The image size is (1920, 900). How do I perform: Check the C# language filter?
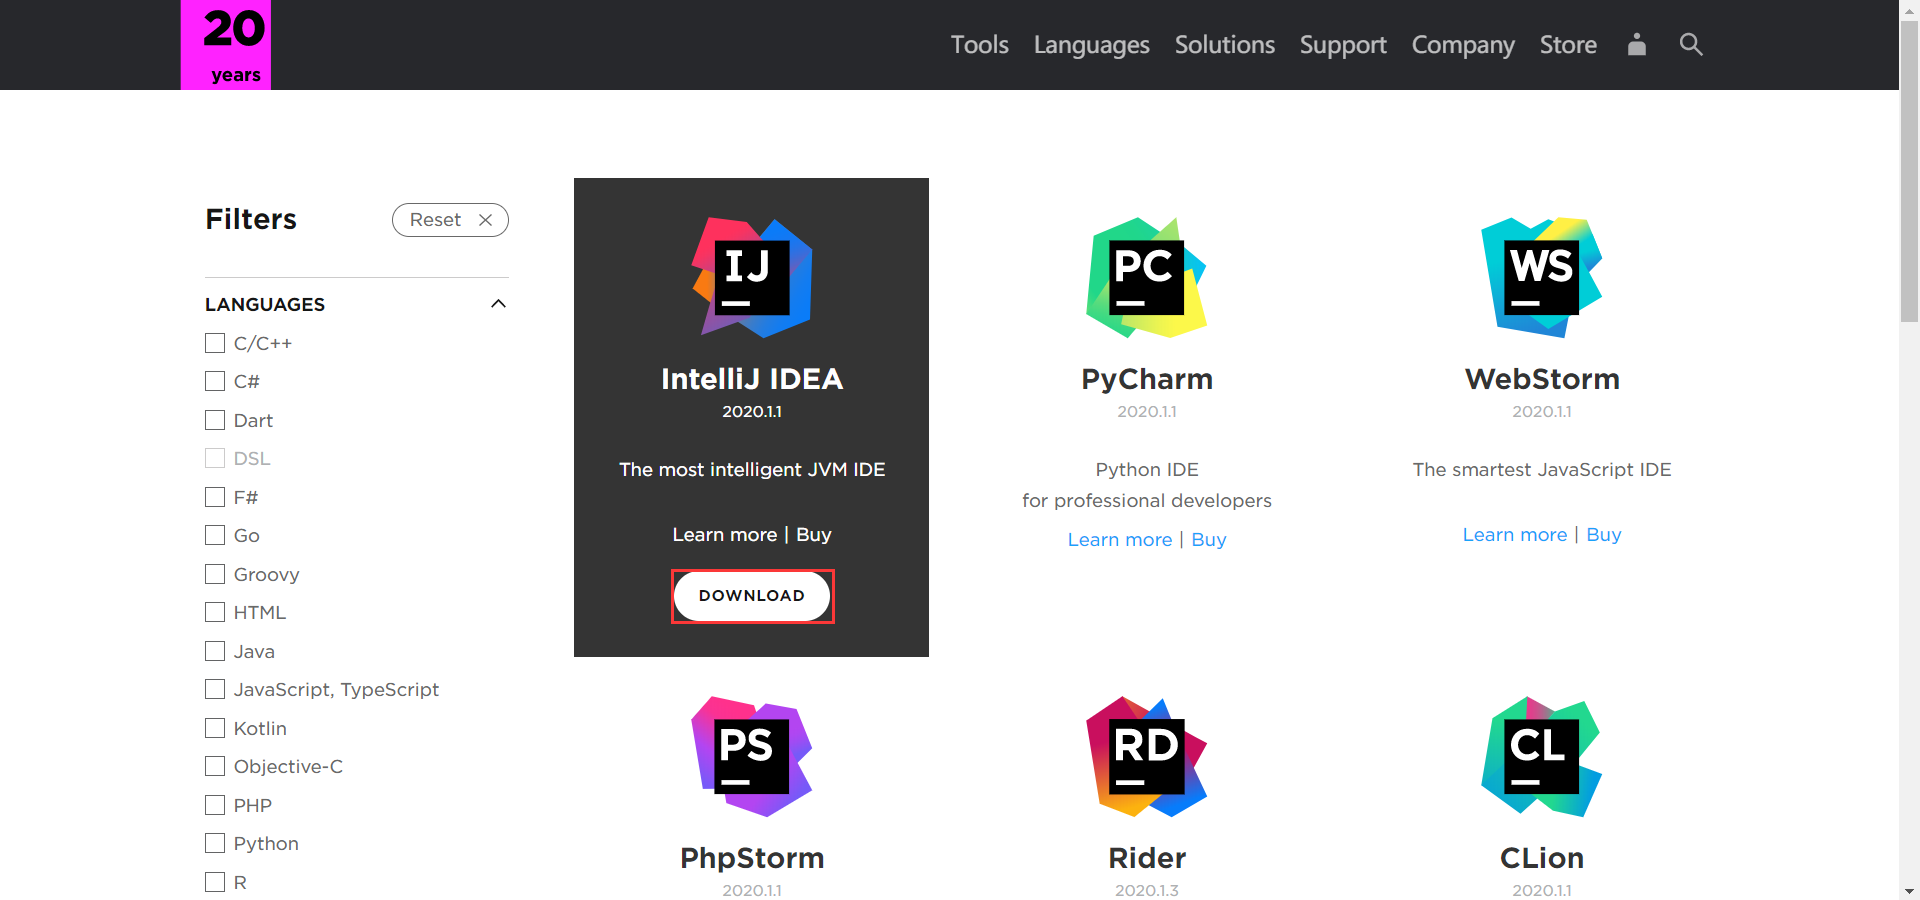click(215, 381)
